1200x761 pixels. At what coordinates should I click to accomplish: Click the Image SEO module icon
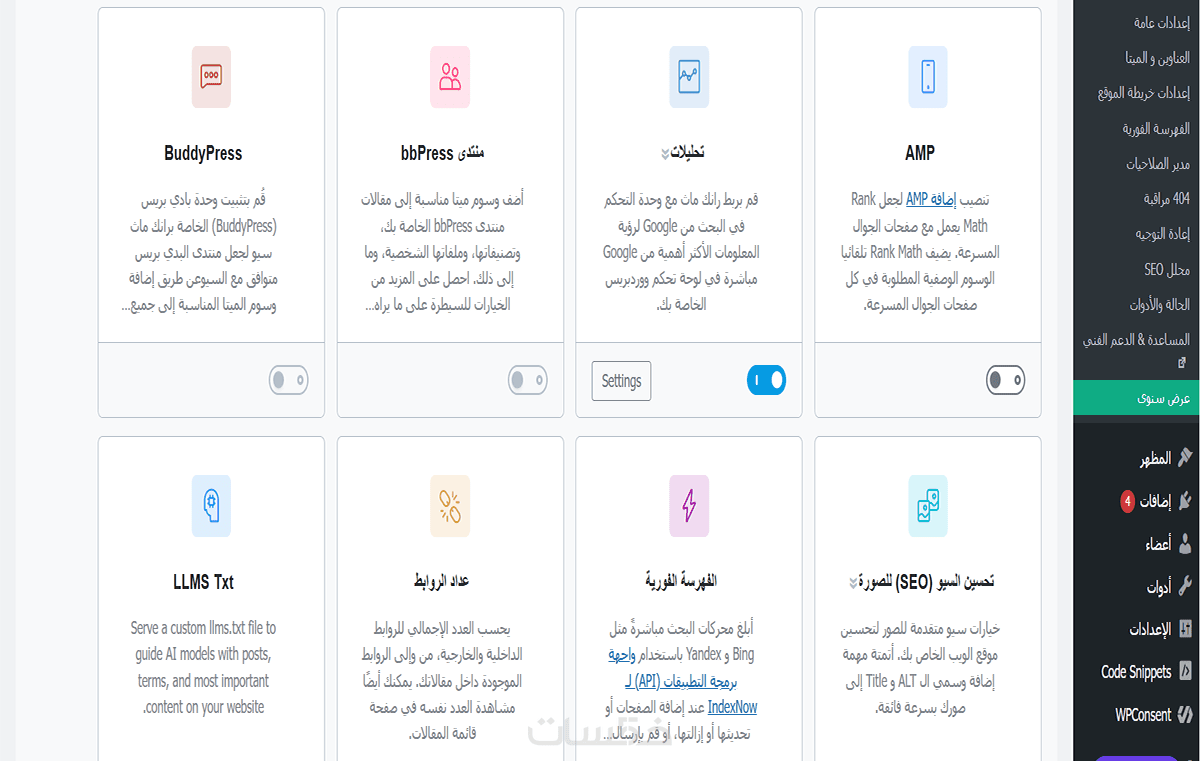coord(928,506)
